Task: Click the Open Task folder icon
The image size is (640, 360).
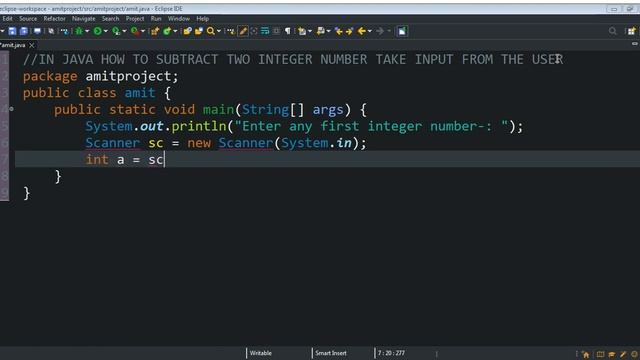Action: coord(199,31)
